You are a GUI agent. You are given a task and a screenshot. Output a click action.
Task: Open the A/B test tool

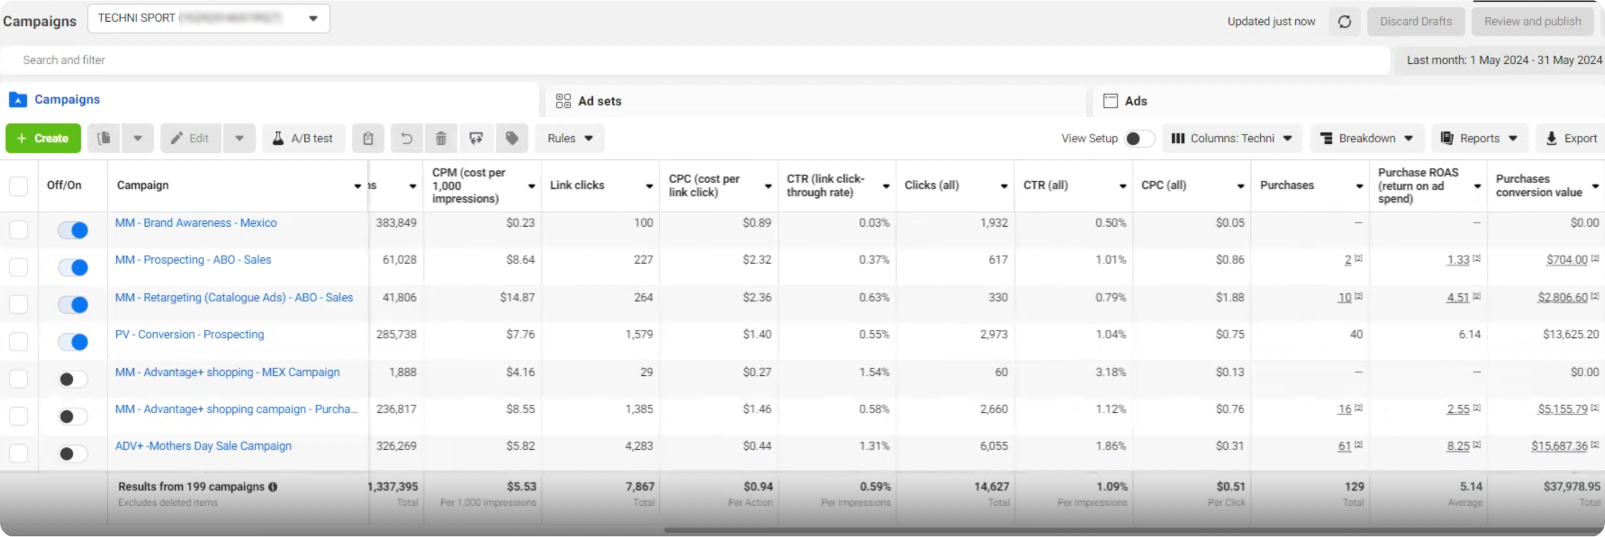click(304, 139)
